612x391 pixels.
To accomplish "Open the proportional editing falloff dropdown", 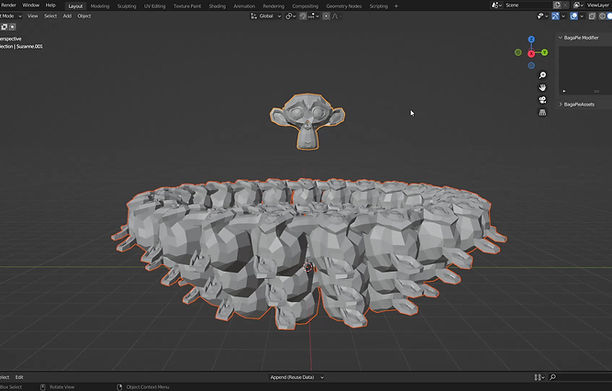I will [336, 16].
